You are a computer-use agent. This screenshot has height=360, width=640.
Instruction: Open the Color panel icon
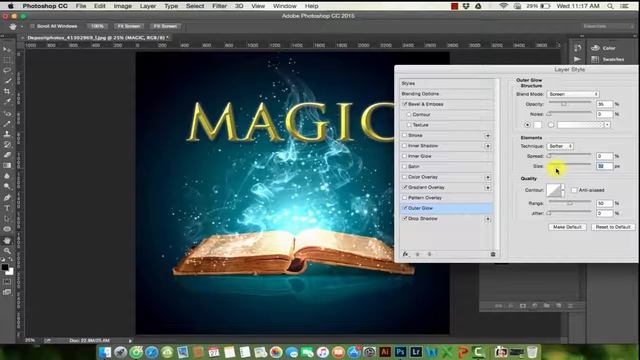(x=596, y=48)
